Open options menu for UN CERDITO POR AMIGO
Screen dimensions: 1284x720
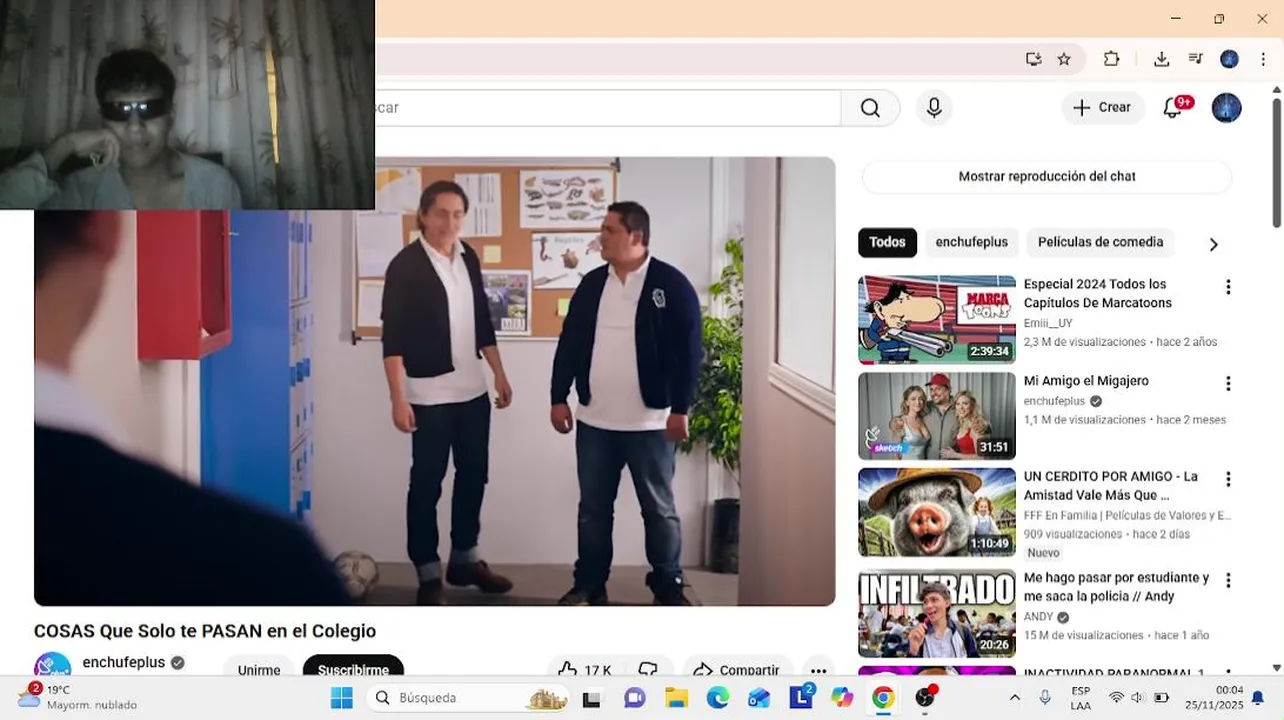click(1228, 479)
